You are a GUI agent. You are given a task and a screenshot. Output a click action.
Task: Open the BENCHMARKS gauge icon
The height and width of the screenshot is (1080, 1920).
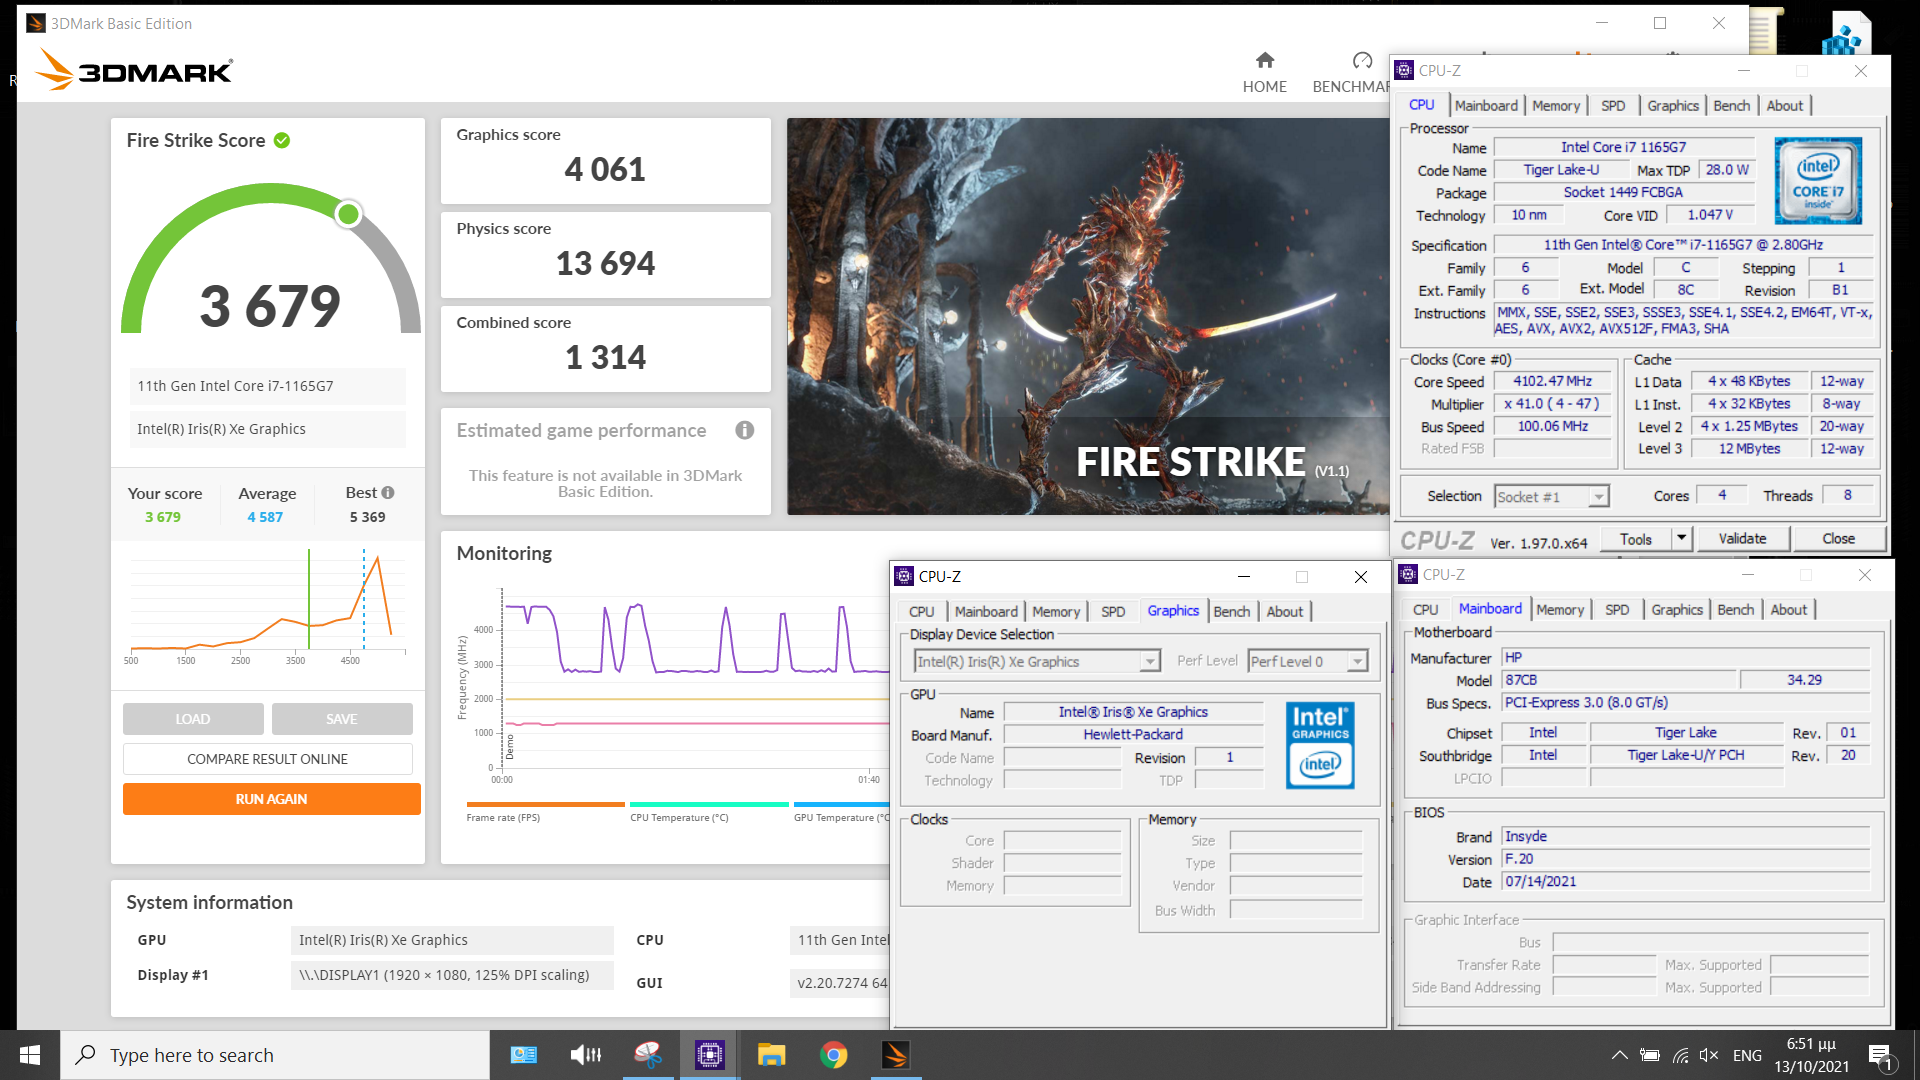(x=1362, y=60)
